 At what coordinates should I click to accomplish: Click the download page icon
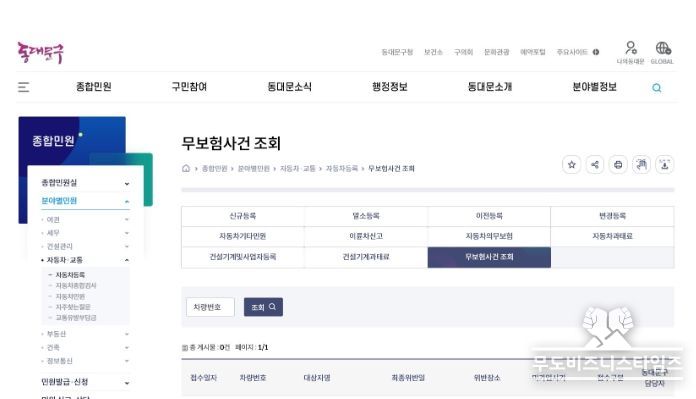664,165
